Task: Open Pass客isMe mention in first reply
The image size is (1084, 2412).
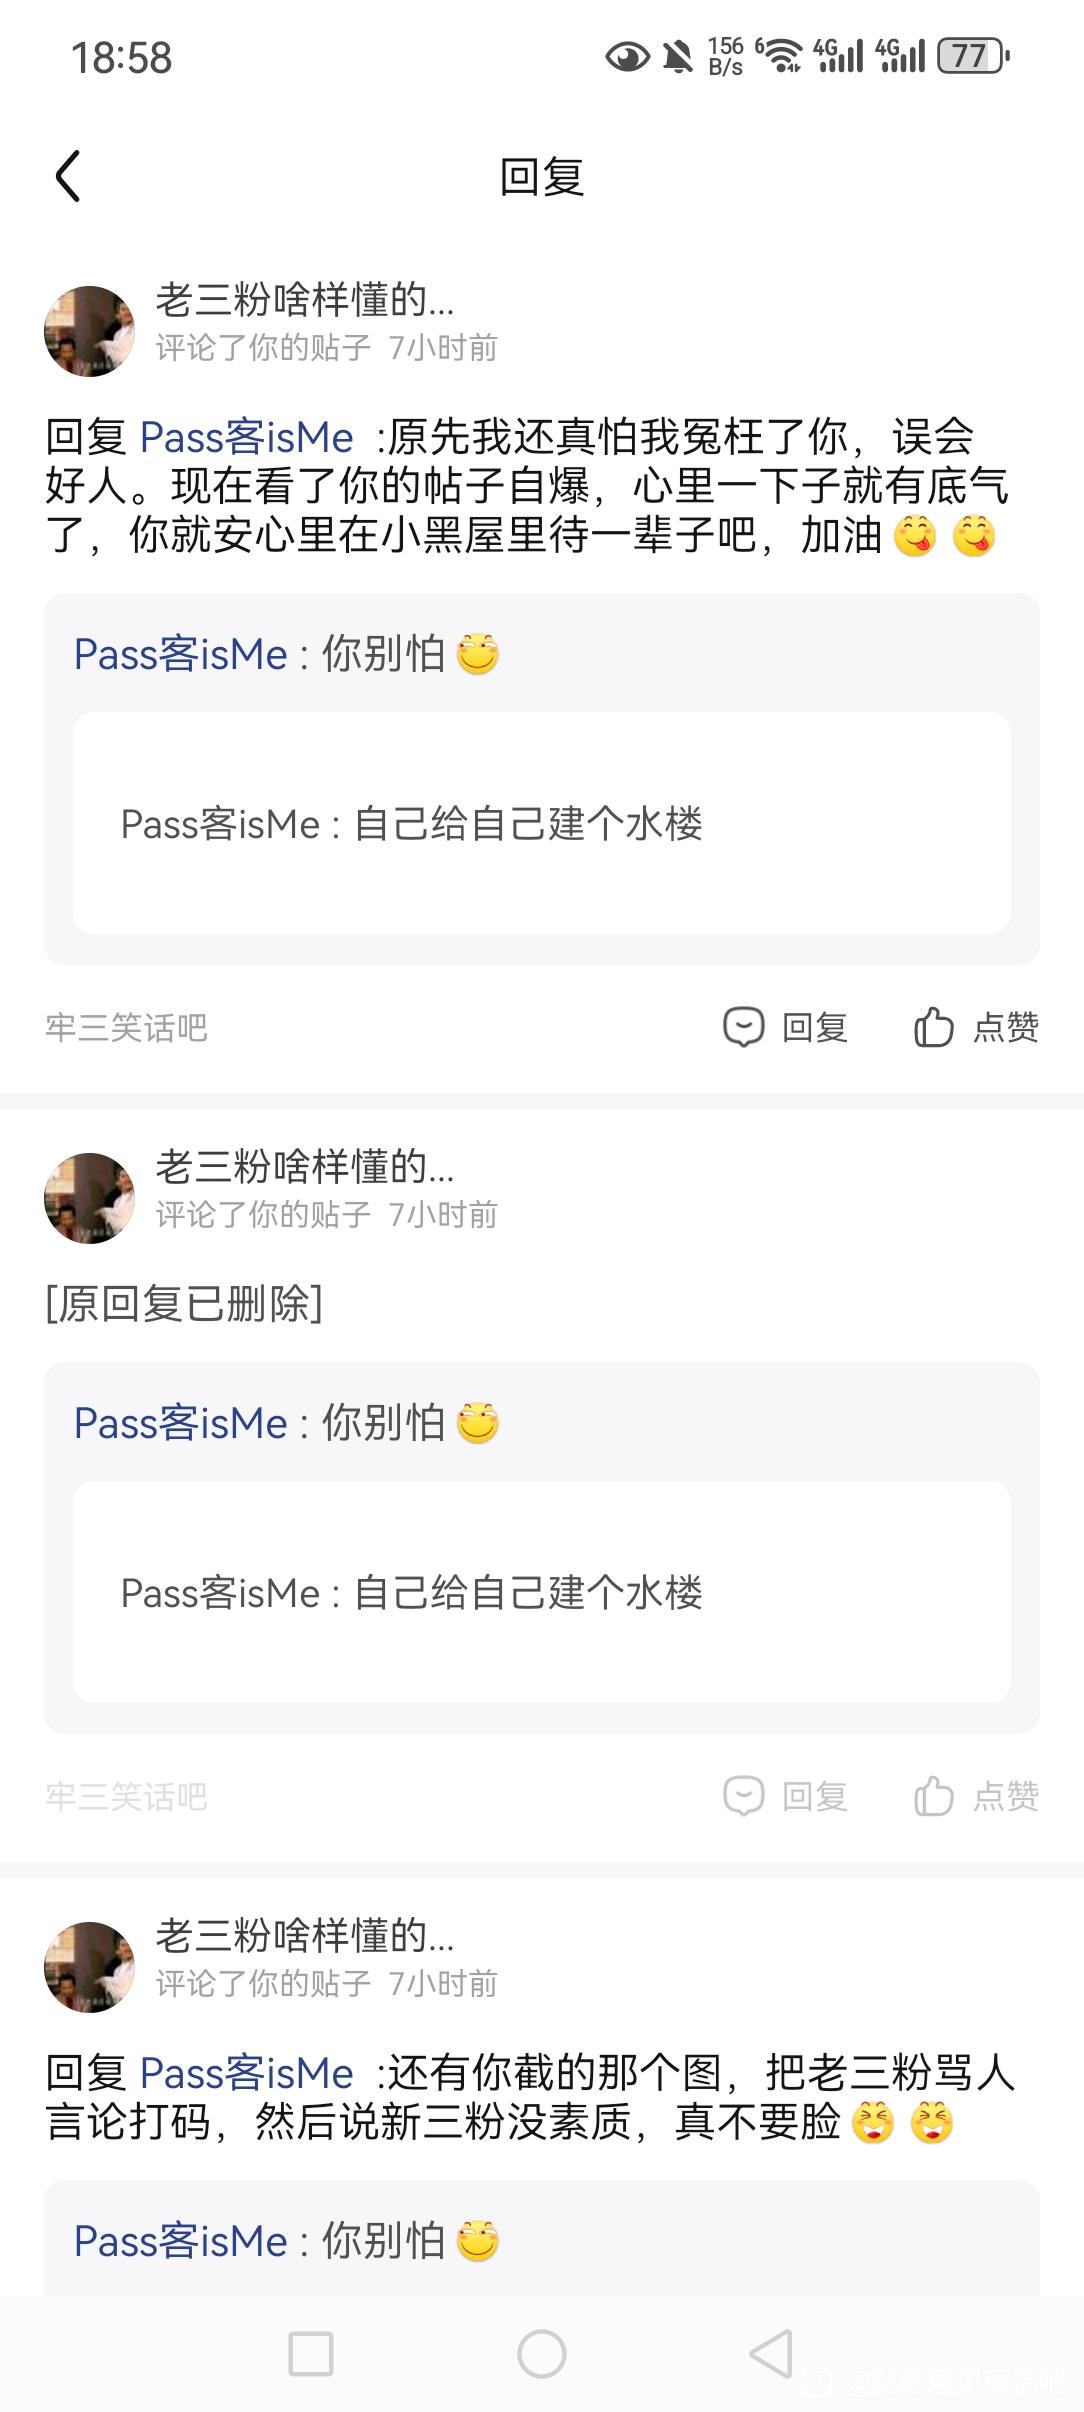Action: 246,438
